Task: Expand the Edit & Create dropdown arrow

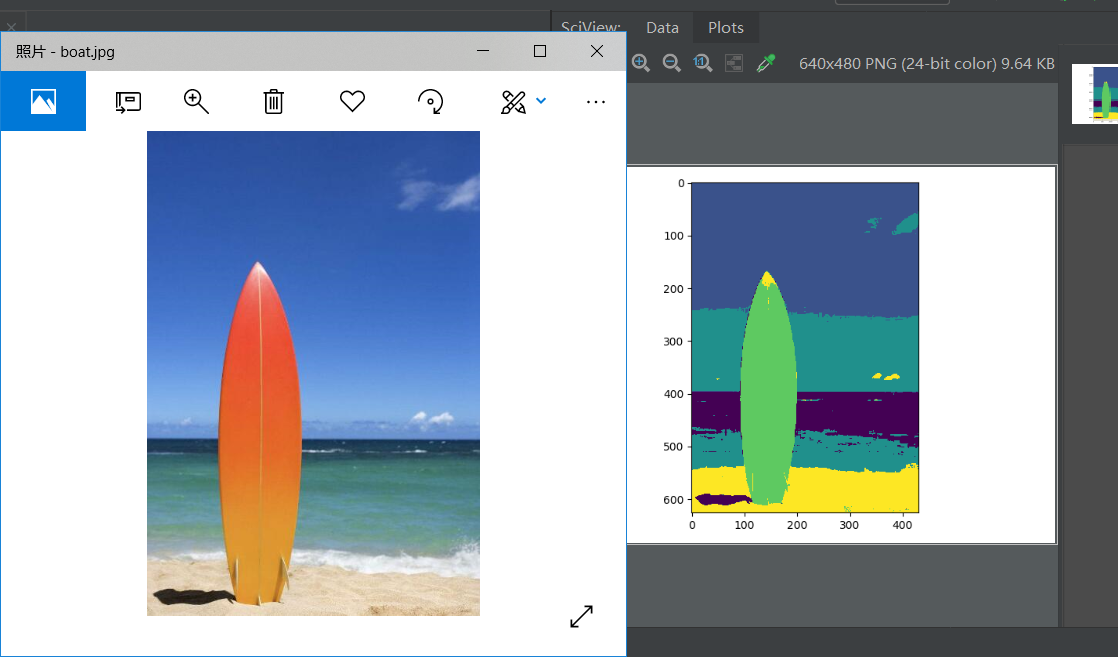Action: point(541,101)
